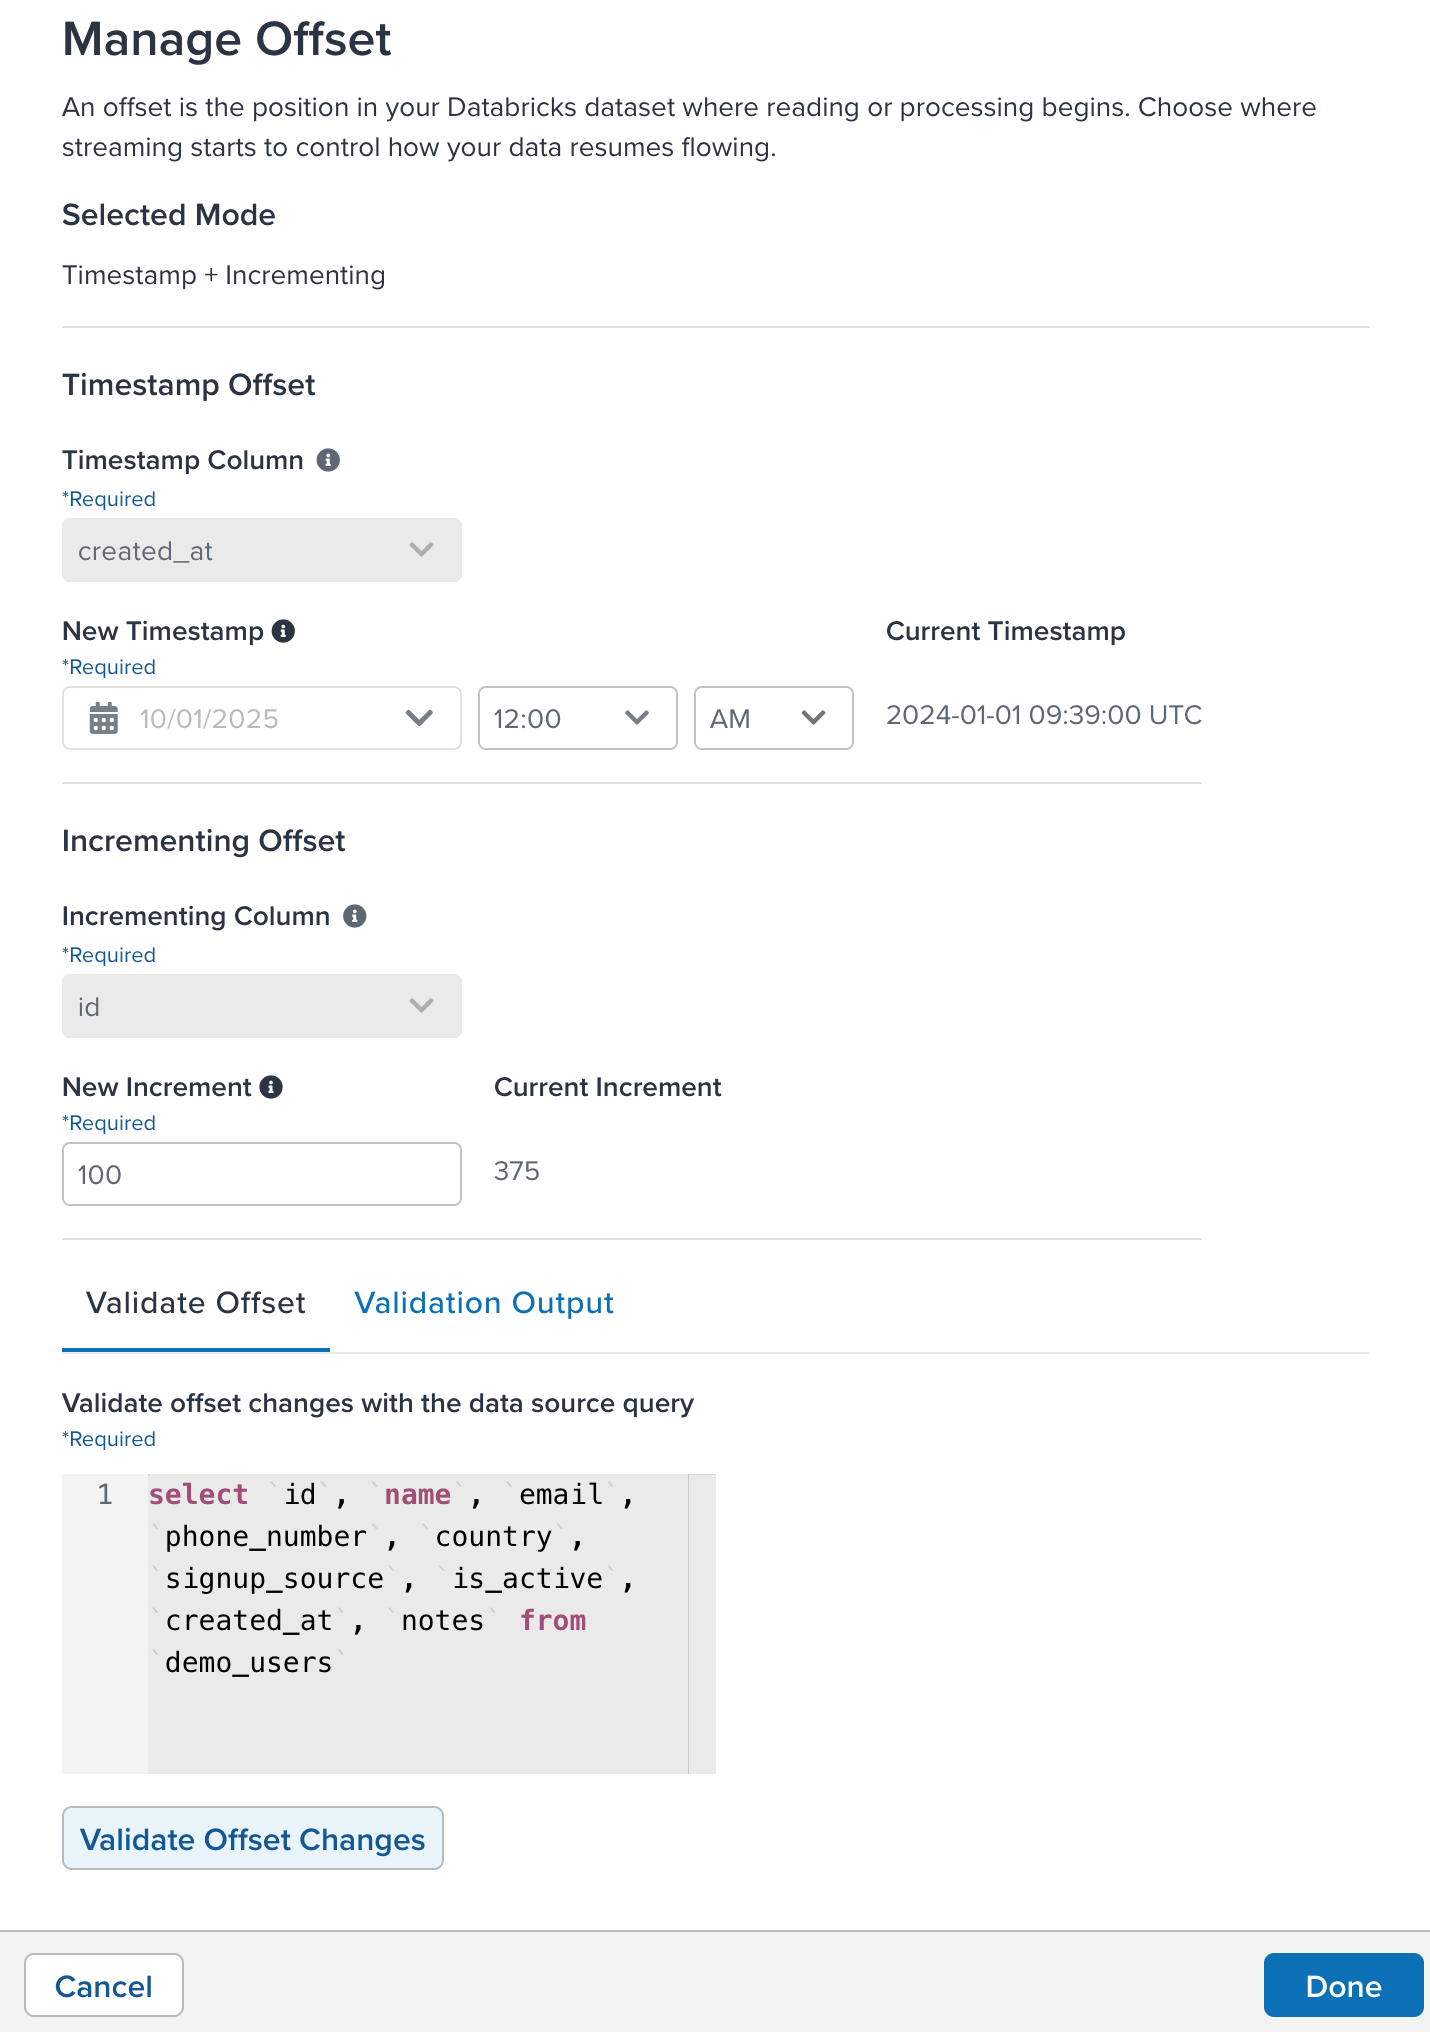The width and height of the screenshot is (1430, 2032).
Task: Click the Validate Offset Changes button
Action: click(x=253, y=1838)
